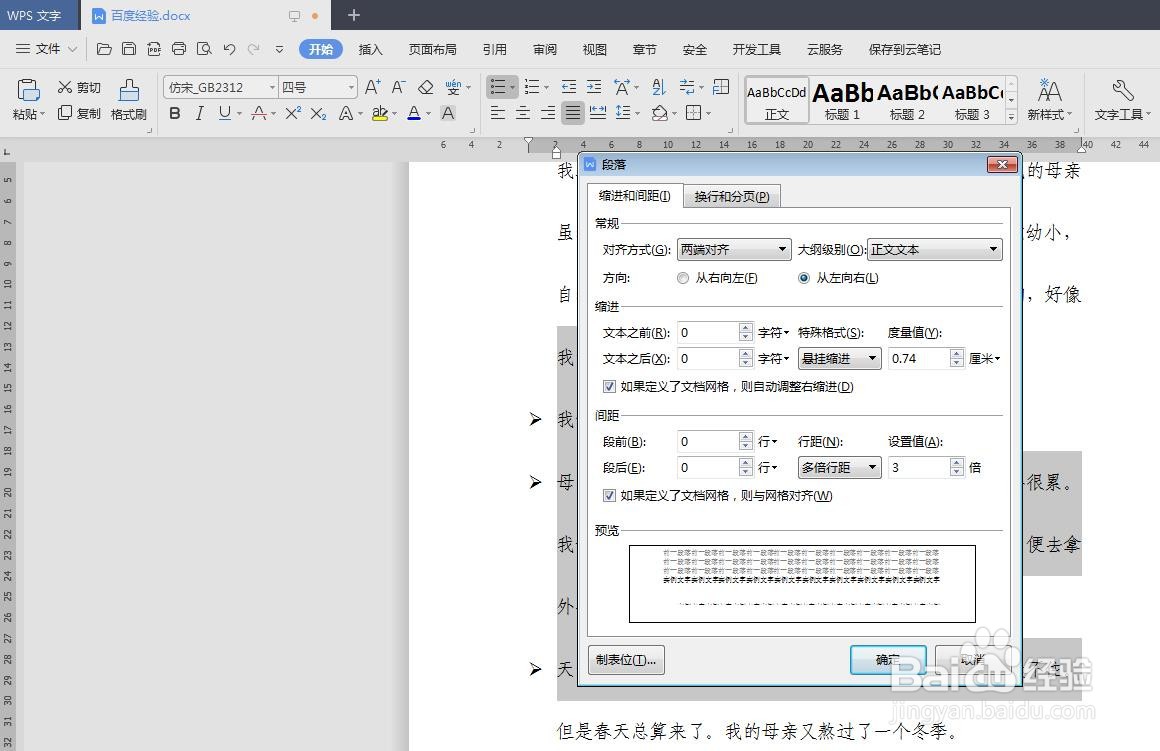Click the 制表位 button
The image size is (1160, 751).
pyautogui.click(x=627, y=660)
